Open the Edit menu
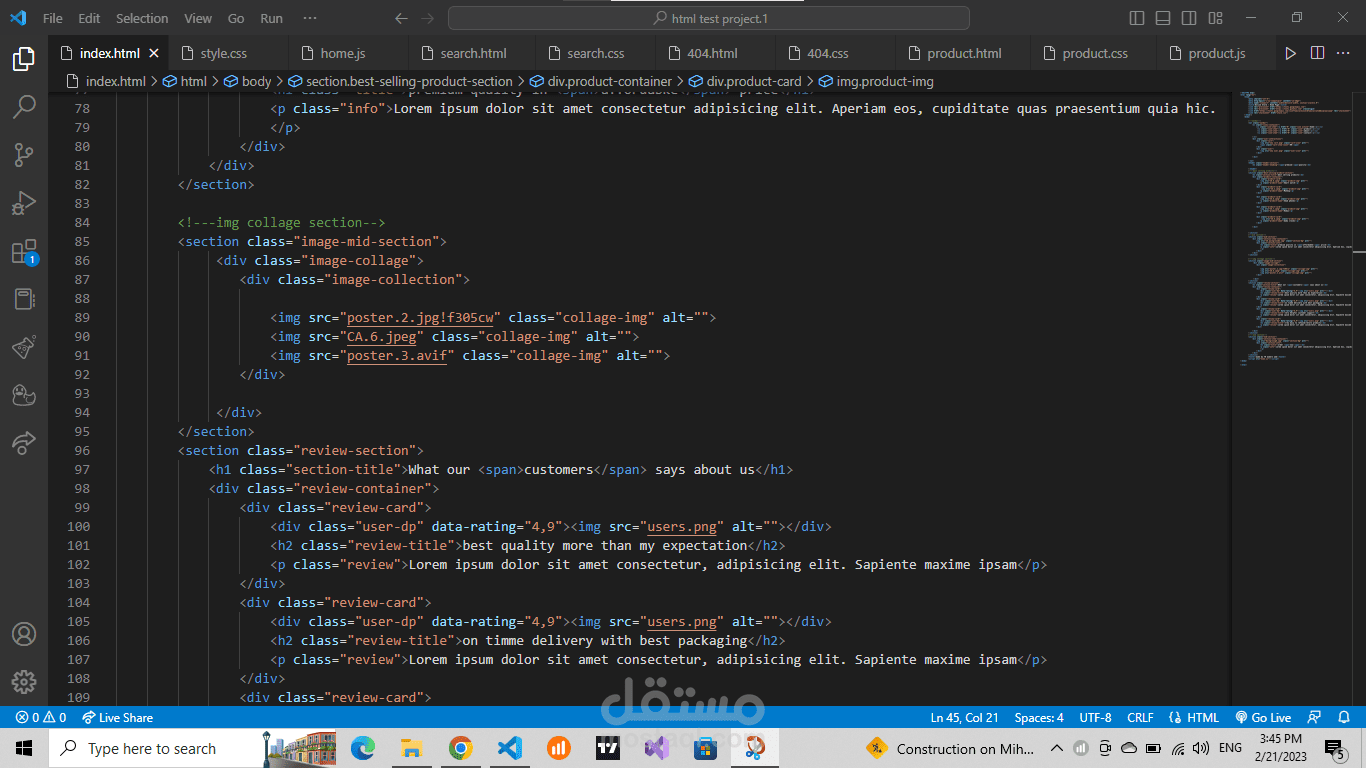Image resolution: width=1366 pixels, height=768 pixels. 89,18
